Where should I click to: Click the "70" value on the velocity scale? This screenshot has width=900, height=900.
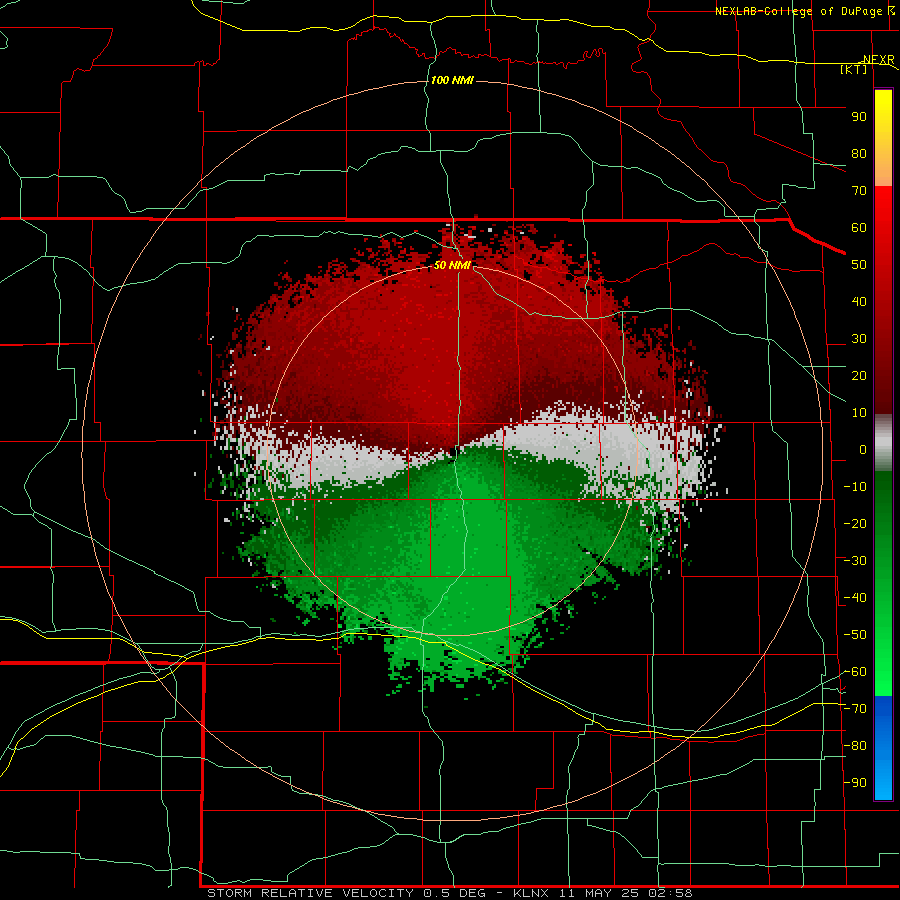pyautogui.click(x=859, y=191)
